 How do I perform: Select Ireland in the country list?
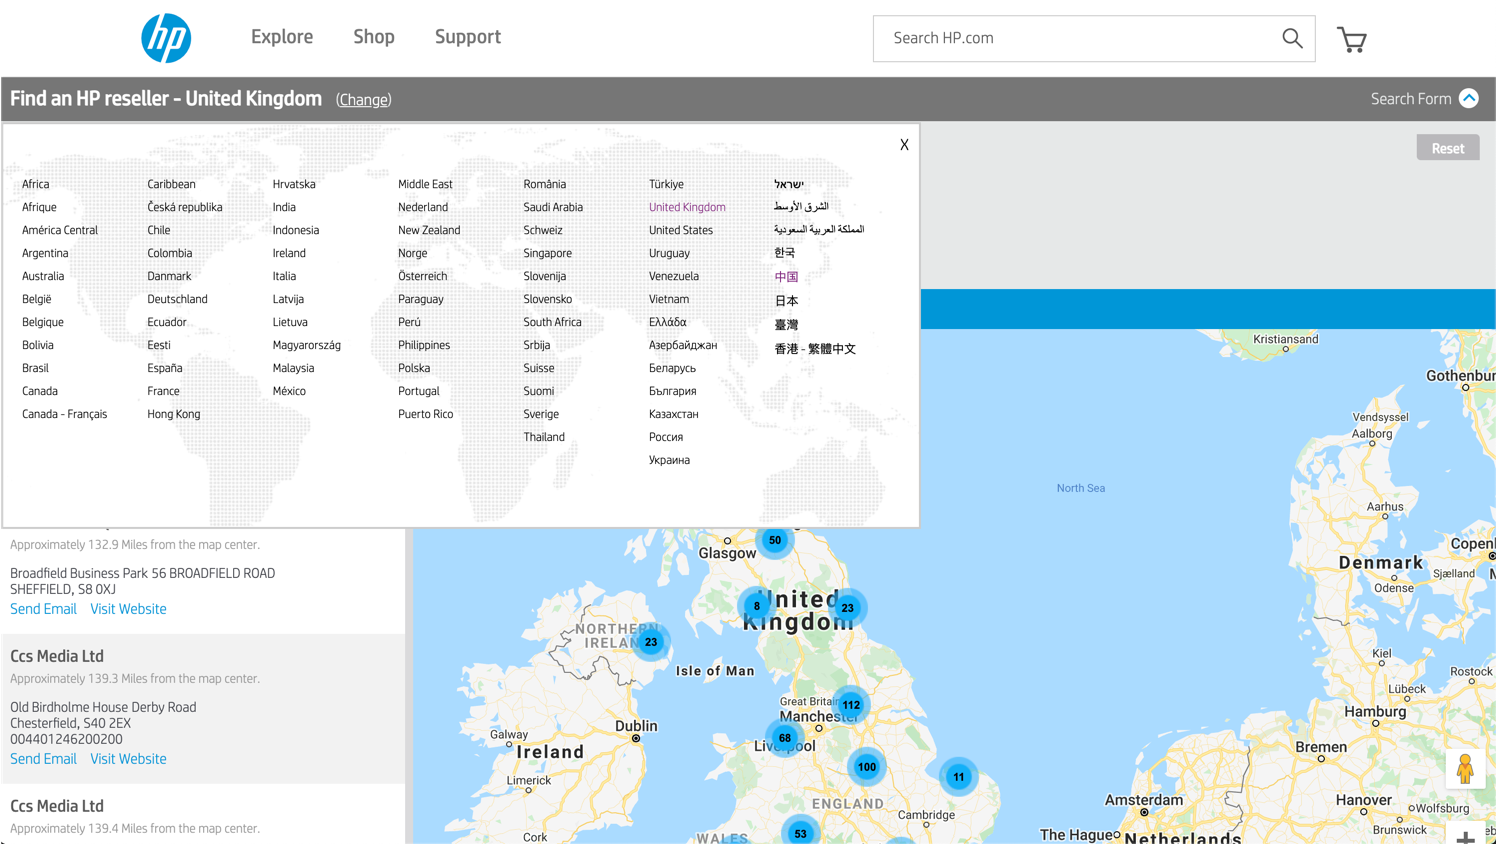coord(289,253)
